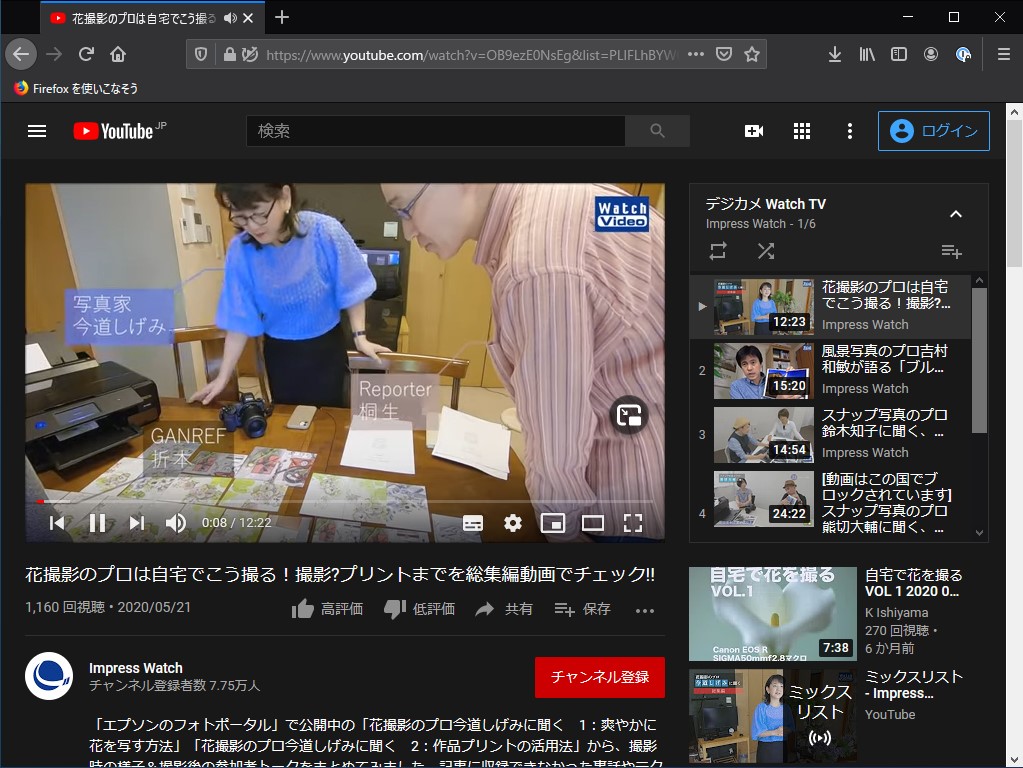1023x768 pixels.
Task: Pause the currently playing video
Action: click(x=96, y=521)
